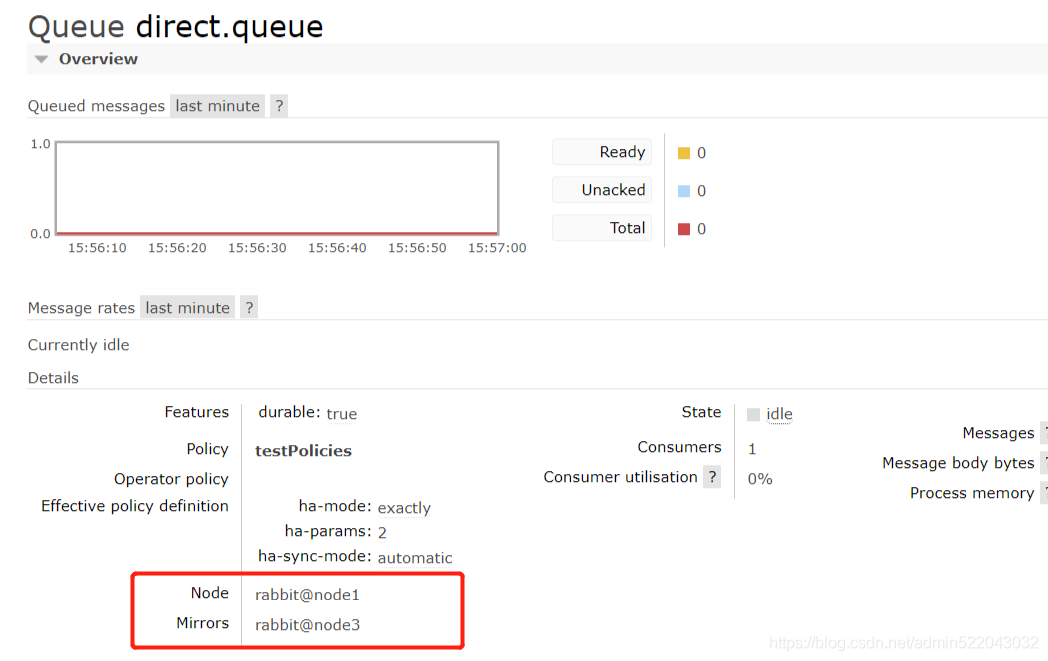Image resolution: width=1048 pixels, height=661 pixels.
Task: Click the grey idle state indicator
Action: click(x=753, y=414)
